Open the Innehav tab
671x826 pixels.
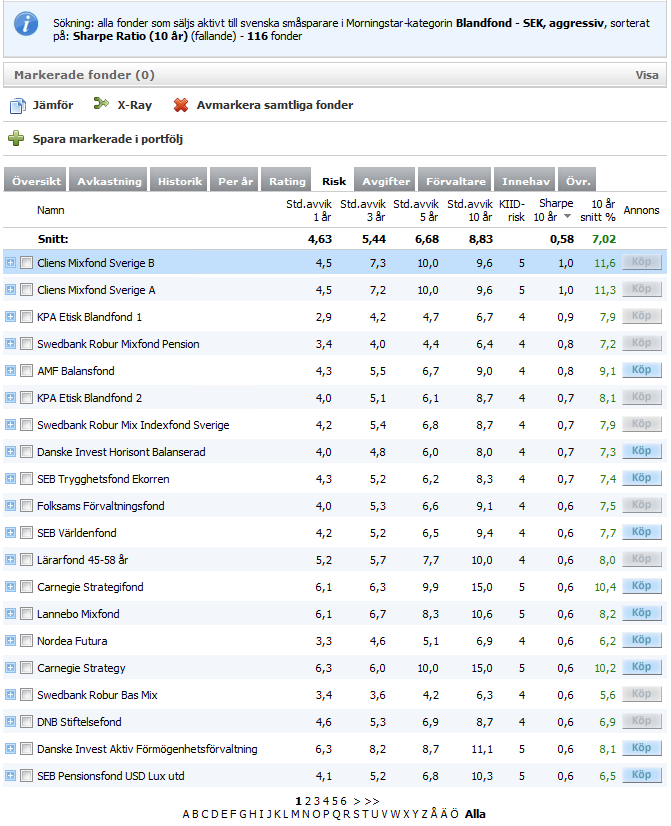(x=525, y=181)
